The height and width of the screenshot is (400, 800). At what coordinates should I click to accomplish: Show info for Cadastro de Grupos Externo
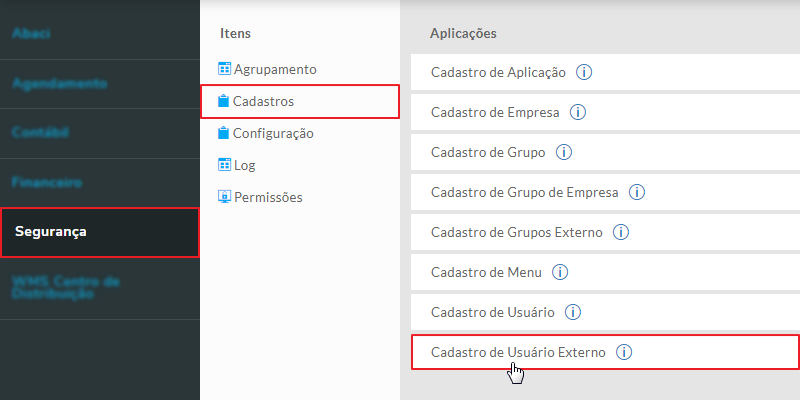(620, 232)
